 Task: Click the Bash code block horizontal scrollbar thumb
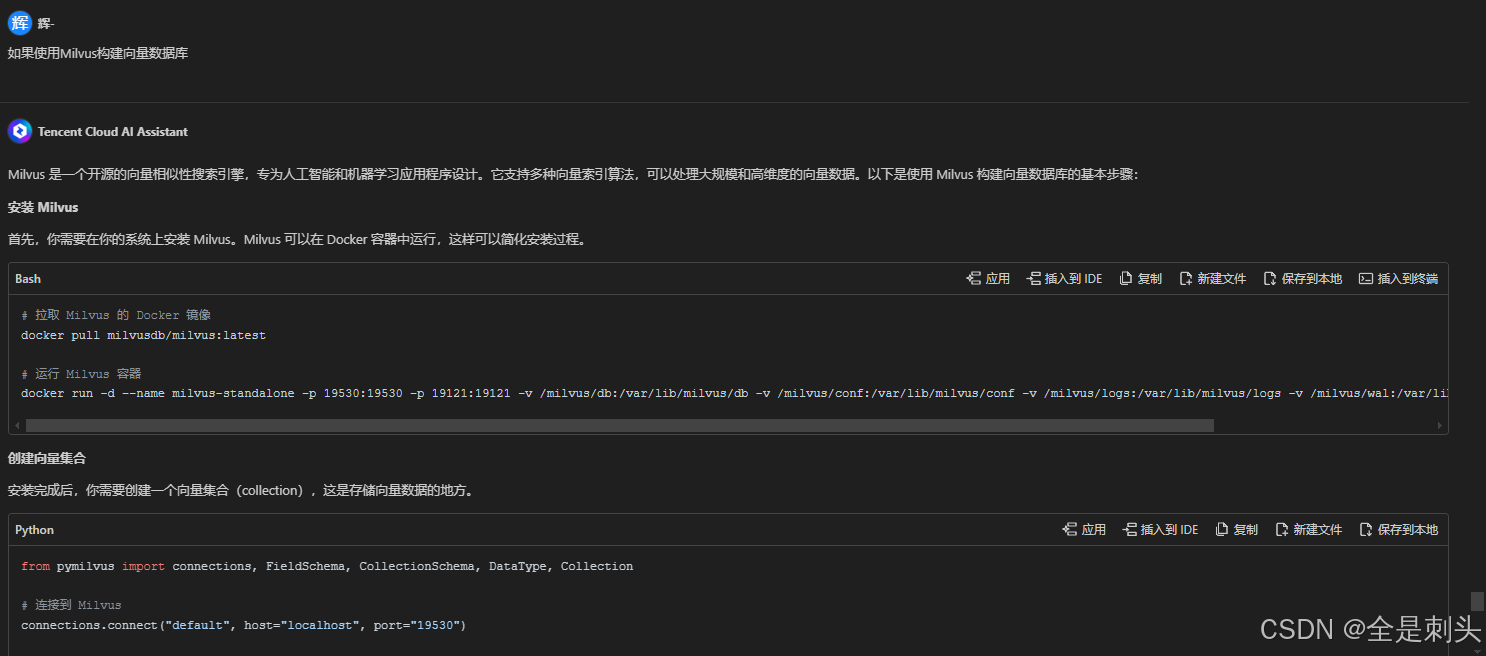tap(620, 425)
